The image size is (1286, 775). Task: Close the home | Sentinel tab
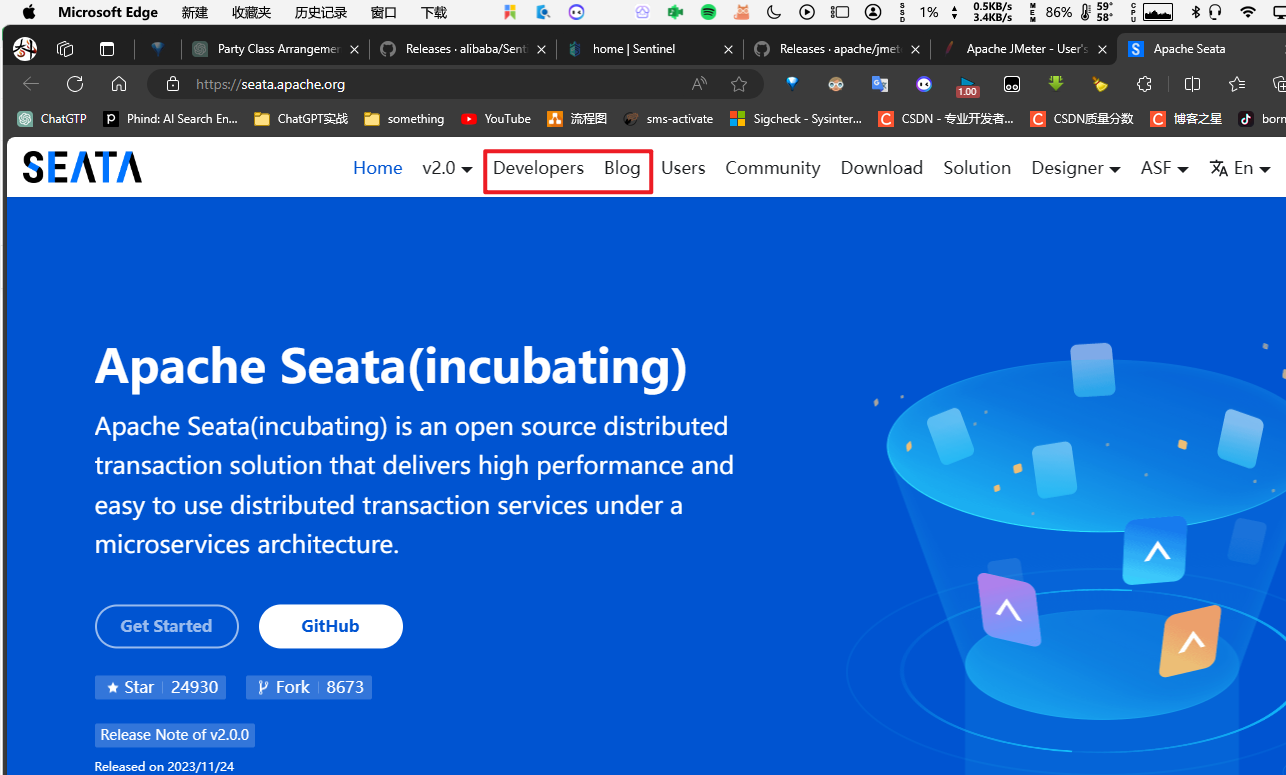pyautogui.click(x=728, y=49)
